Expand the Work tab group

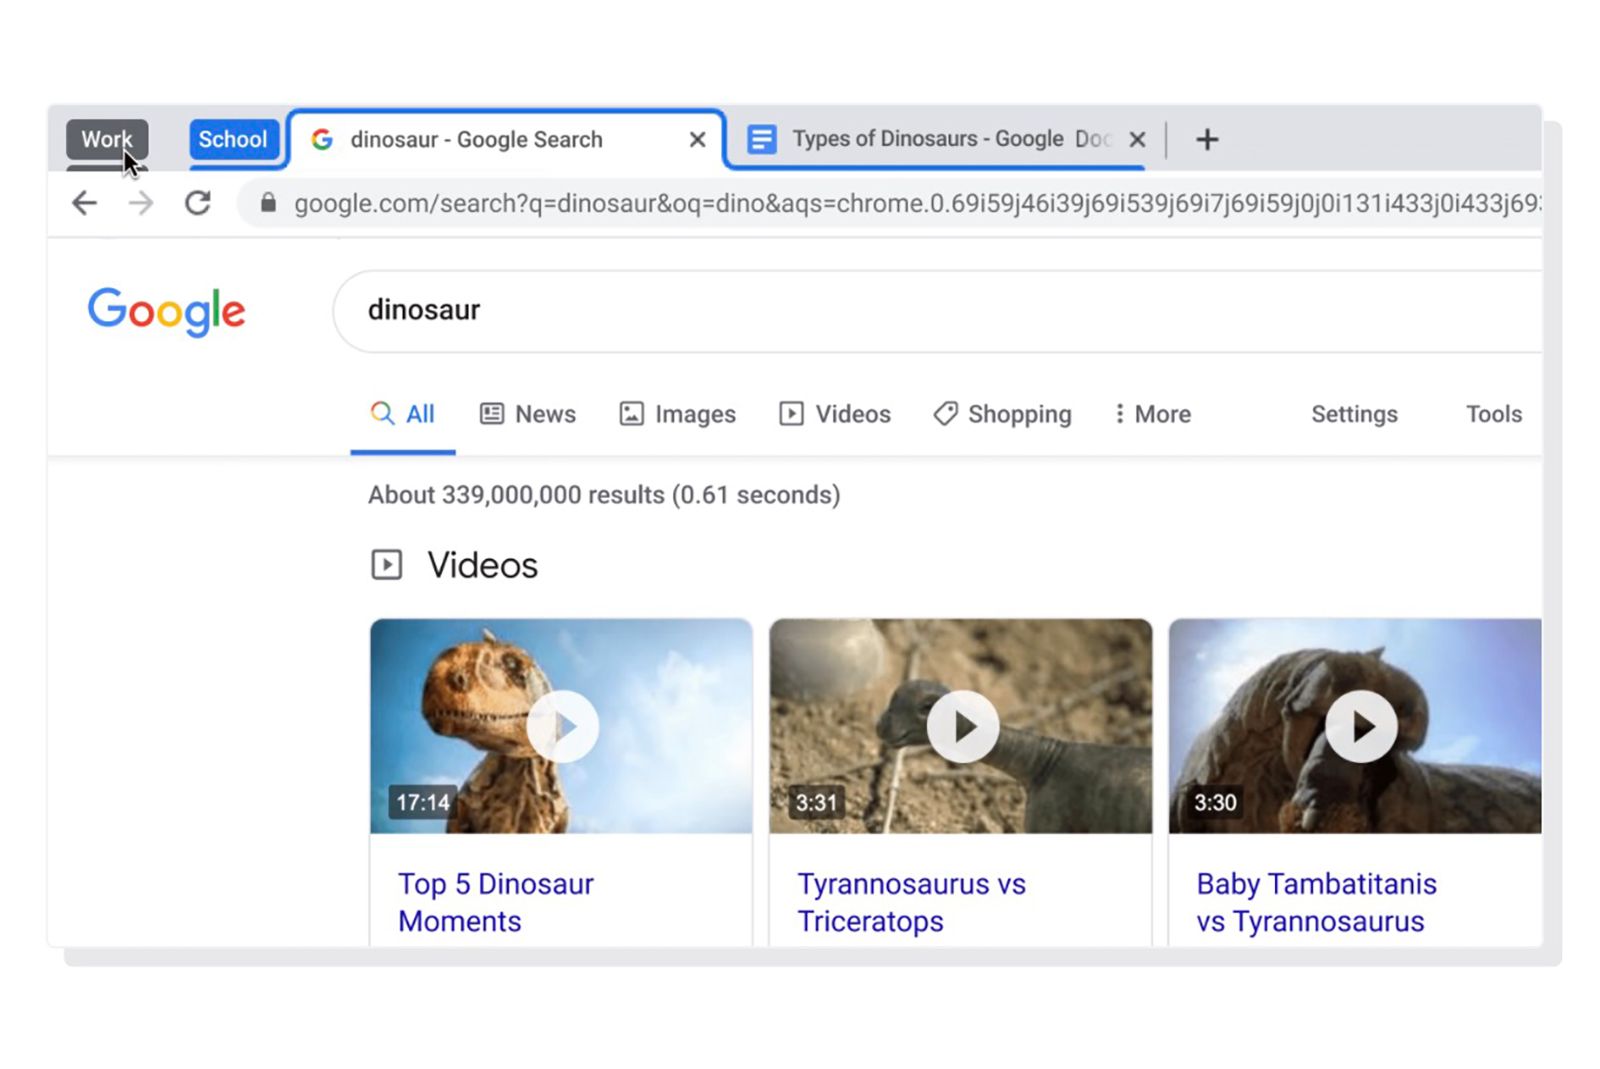pyautogui.click(x=106, y=139)
